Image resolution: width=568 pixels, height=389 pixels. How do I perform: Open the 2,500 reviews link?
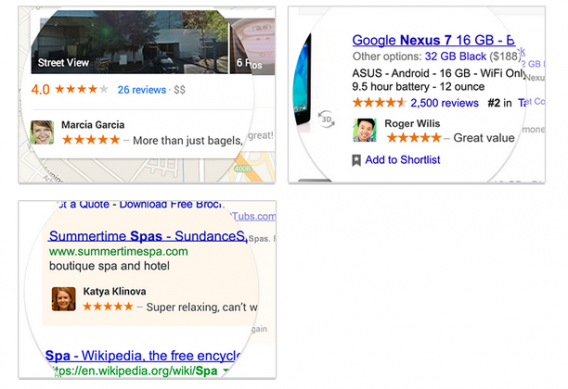444,103
